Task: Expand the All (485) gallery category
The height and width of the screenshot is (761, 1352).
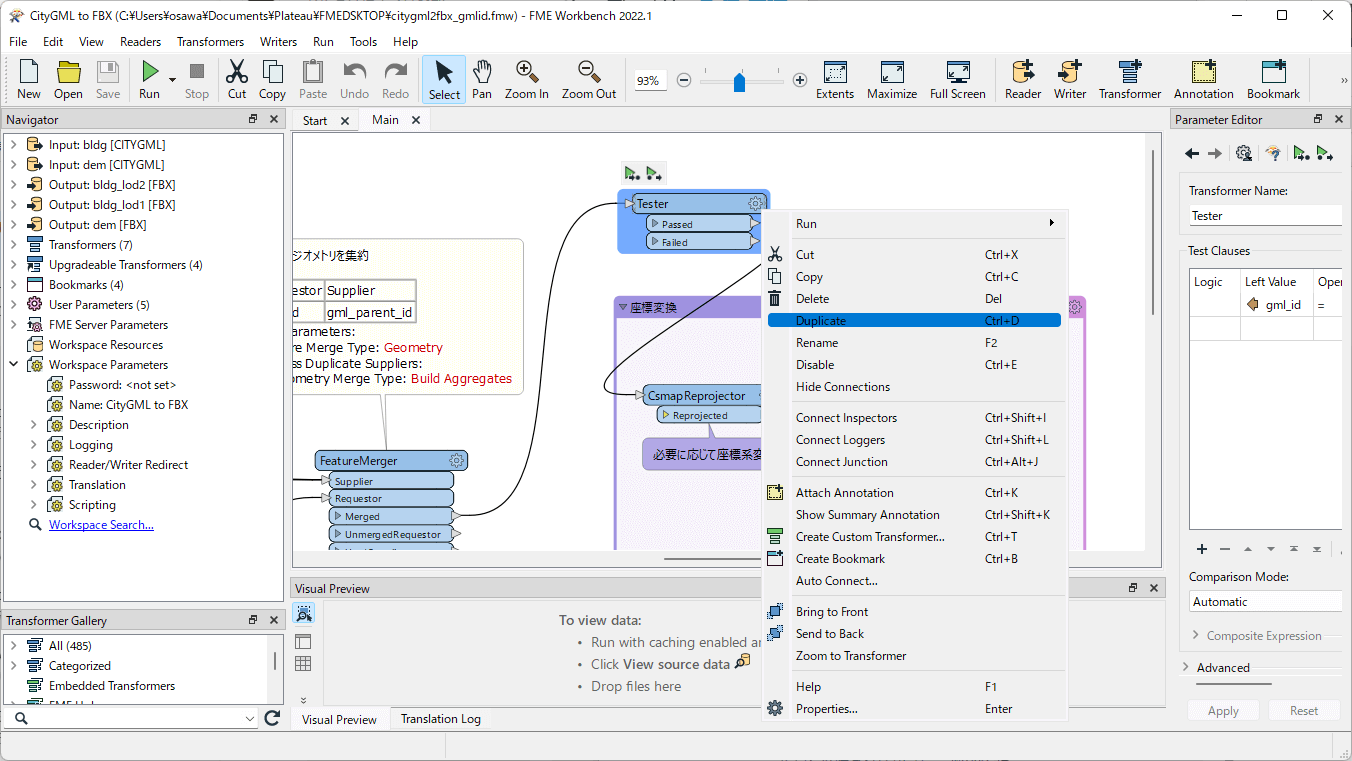Action: (x=13, y=646)
